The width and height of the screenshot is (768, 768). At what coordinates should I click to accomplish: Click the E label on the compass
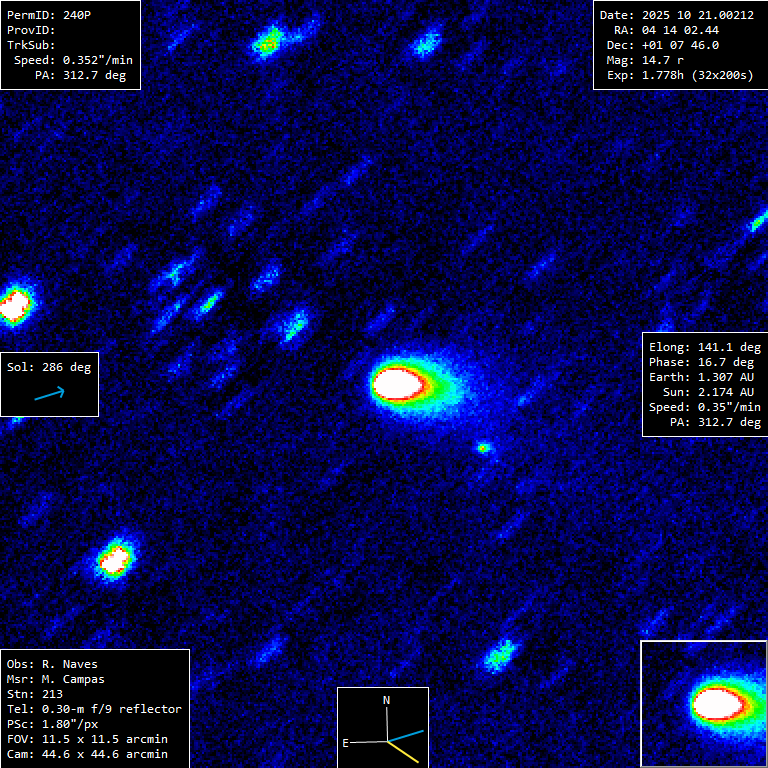[x=346, y=743]
